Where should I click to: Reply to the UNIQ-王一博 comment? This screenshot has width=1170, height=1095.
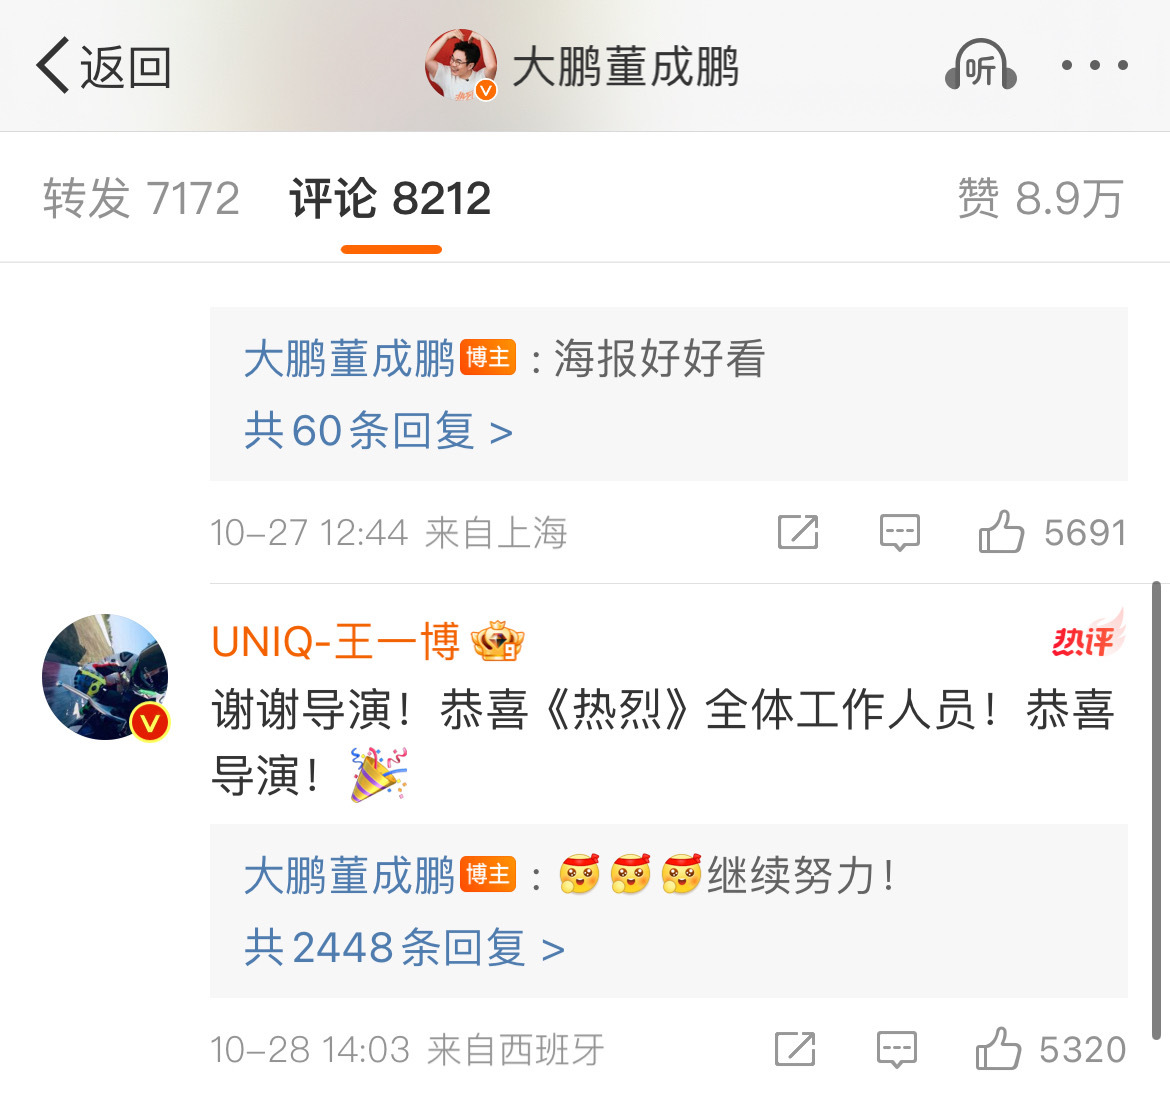896,1049
